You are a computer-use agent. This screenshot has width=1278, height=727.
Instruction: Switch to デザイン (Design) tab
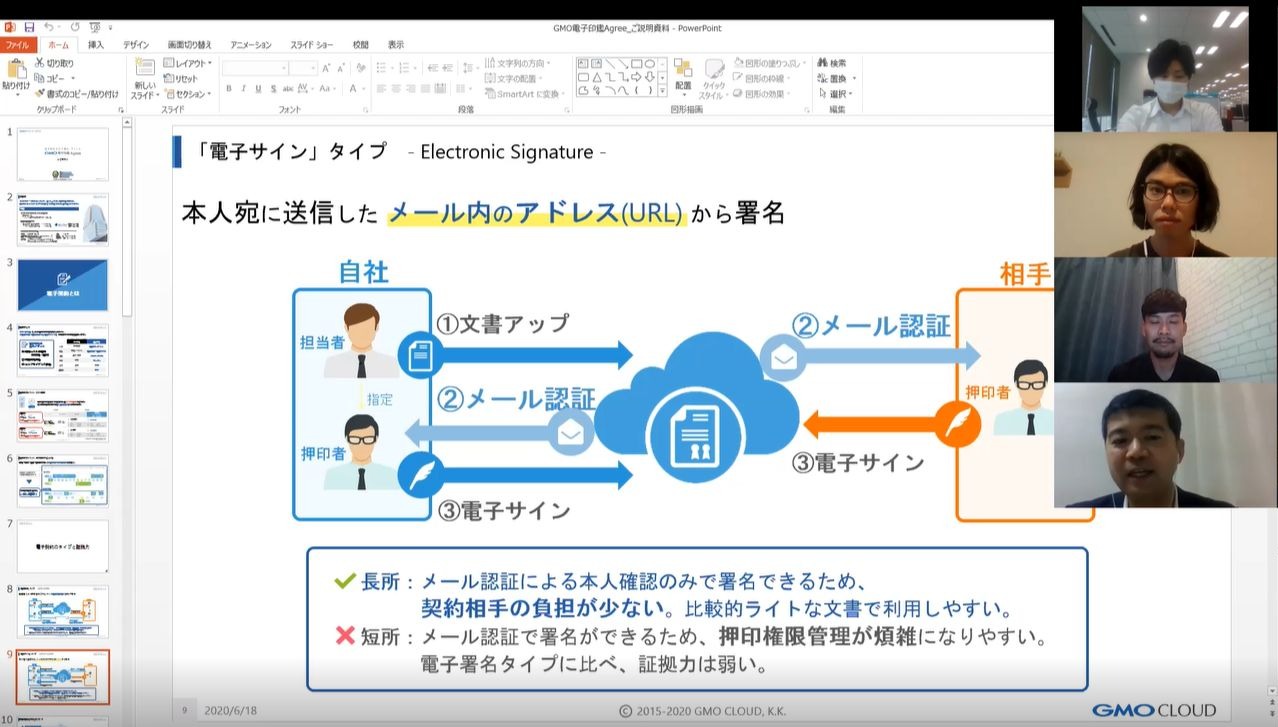136,45
